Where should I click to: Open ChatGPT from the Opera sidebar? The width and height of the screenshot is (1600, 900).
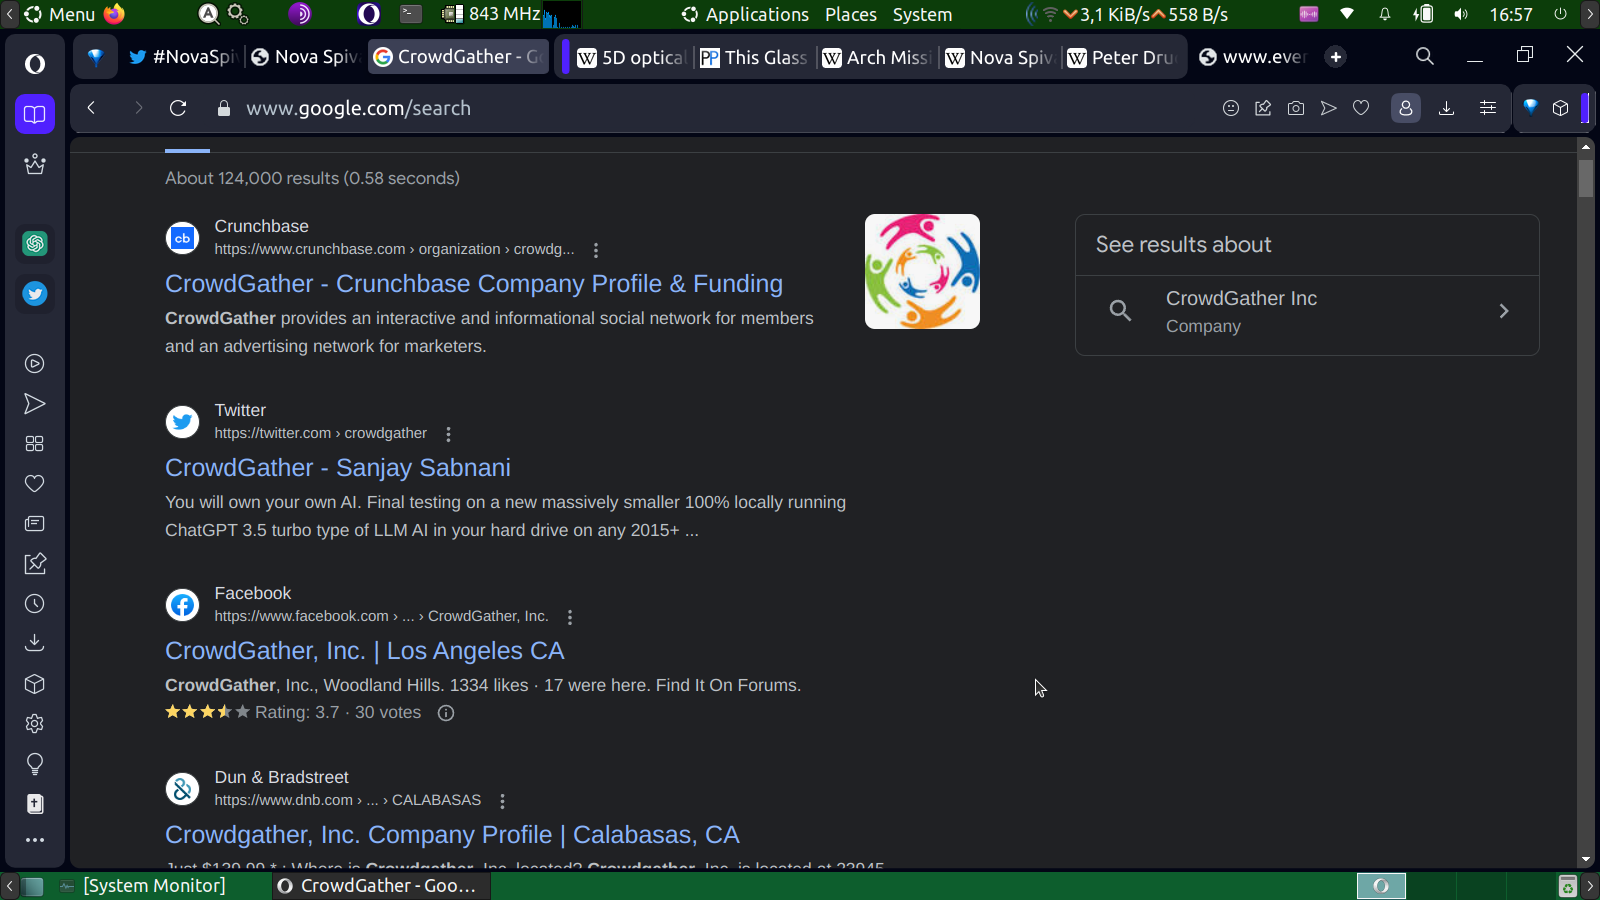[35, 243]
